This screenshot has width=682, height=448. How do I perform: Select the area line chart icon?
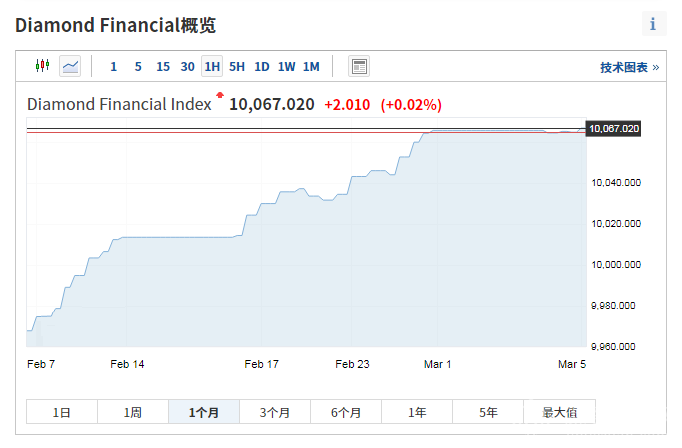(x=70, y=66)
